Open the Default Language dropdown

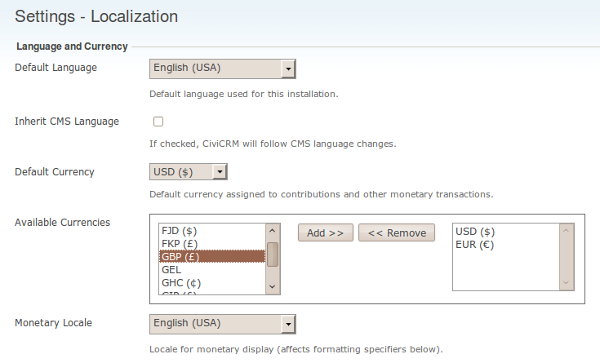click(x=222, y=69)
